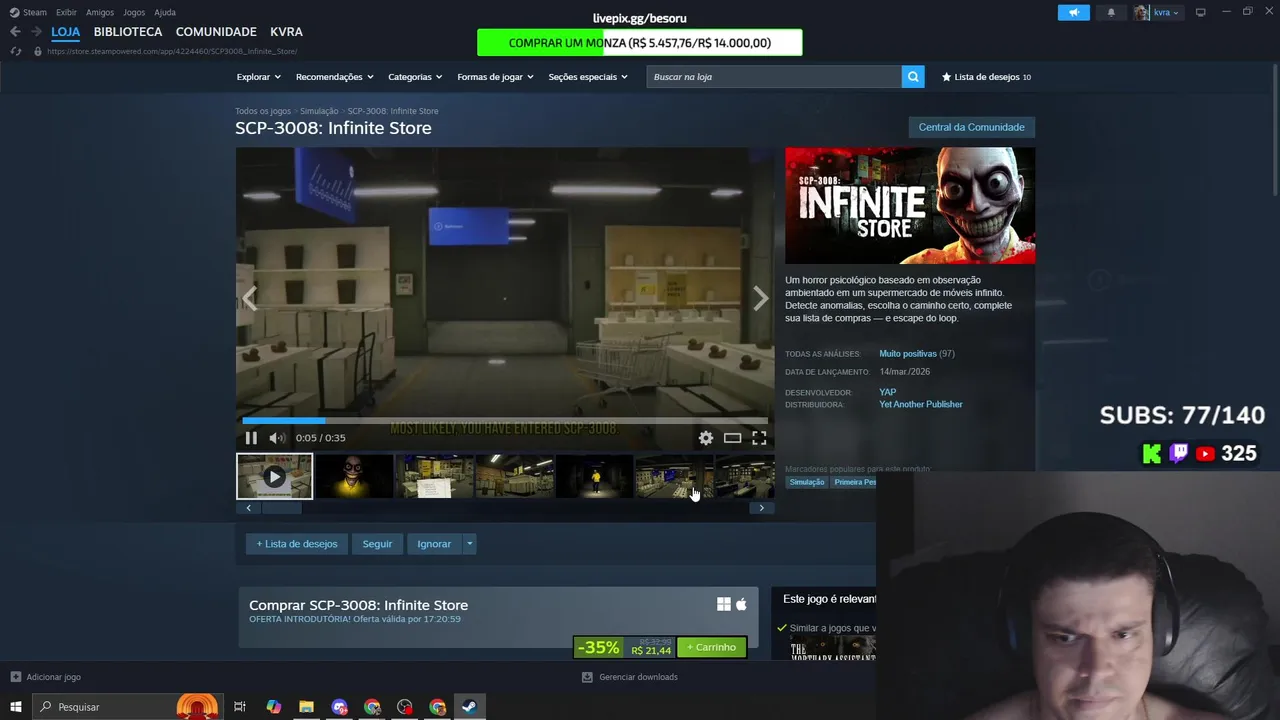Expand Formas de jogar menu
This screenshot has width=1280, height=720.
click(495, 77)
